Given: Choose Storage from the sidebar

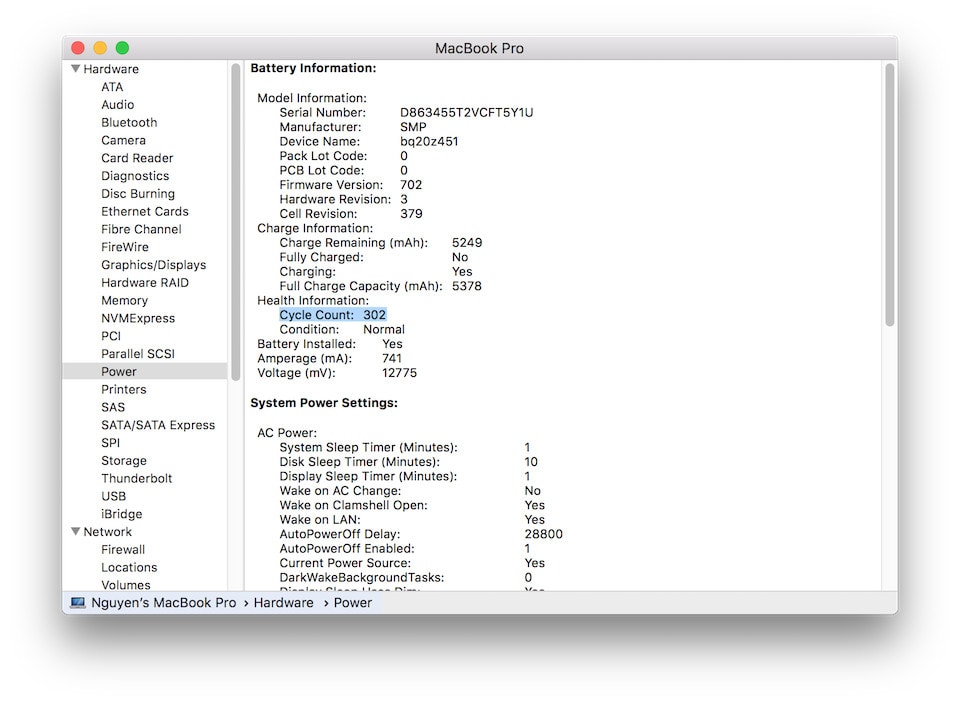Looking at the screenshot, I should pos(123,461).
